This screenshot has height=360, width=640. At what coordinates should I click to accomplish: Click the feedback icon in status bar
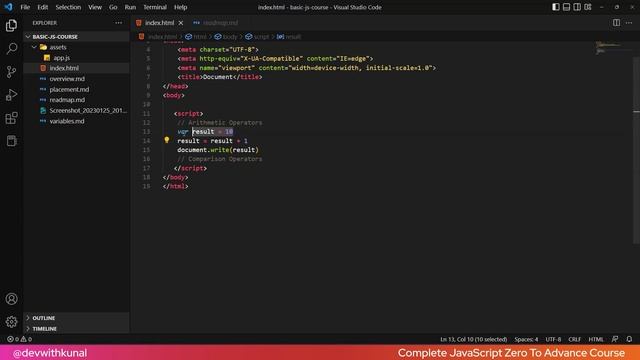coord(615,339)
